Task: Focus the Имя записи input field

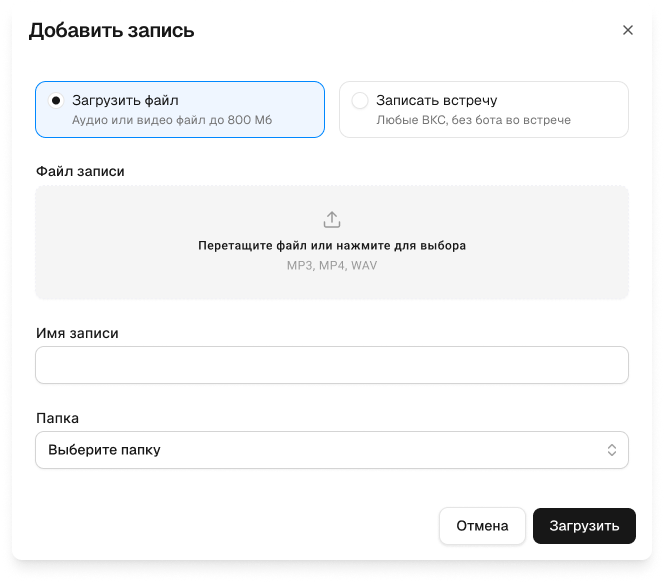Action: click(332, 365)
